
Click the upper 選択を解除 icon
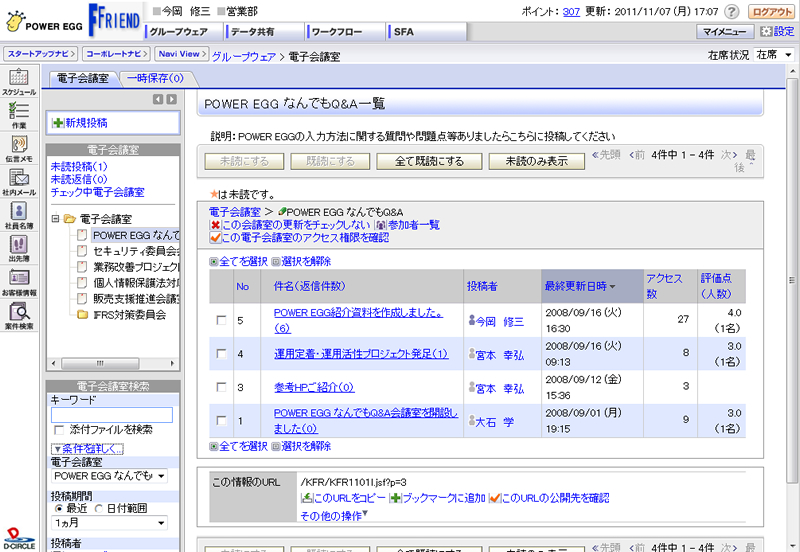coord(276,262)
